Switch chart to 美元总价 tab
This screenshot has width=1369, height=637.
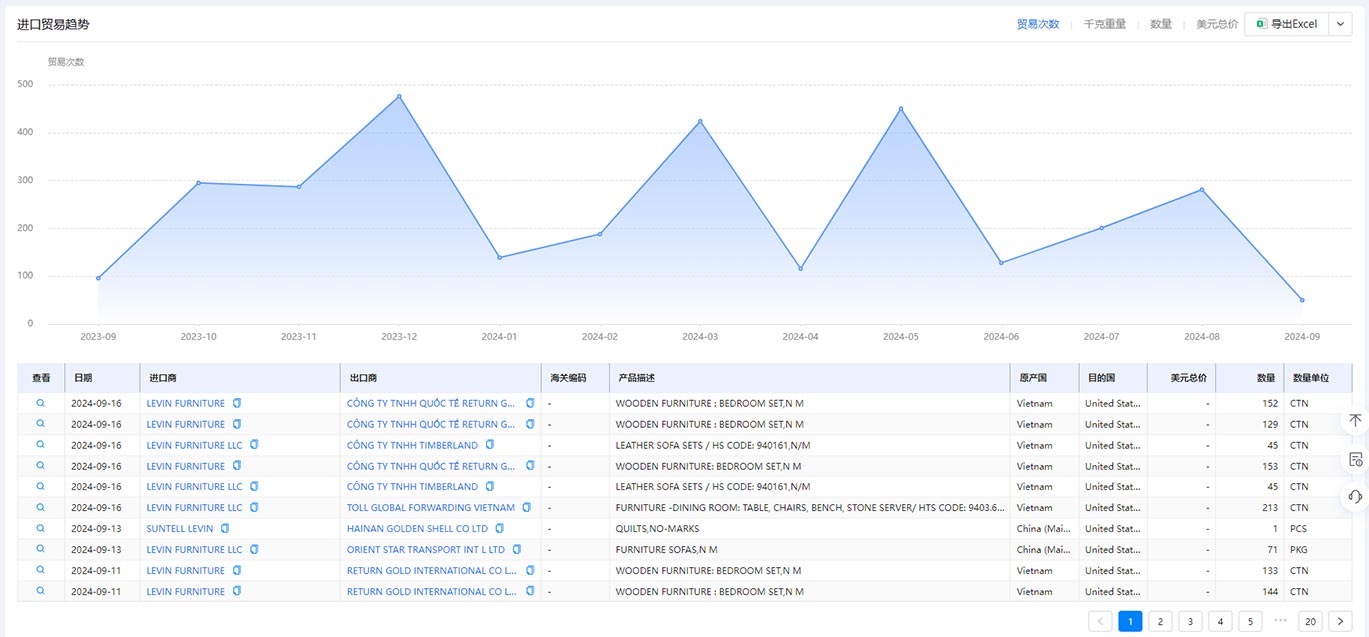pyautogui.click(x=1216, y=24)
